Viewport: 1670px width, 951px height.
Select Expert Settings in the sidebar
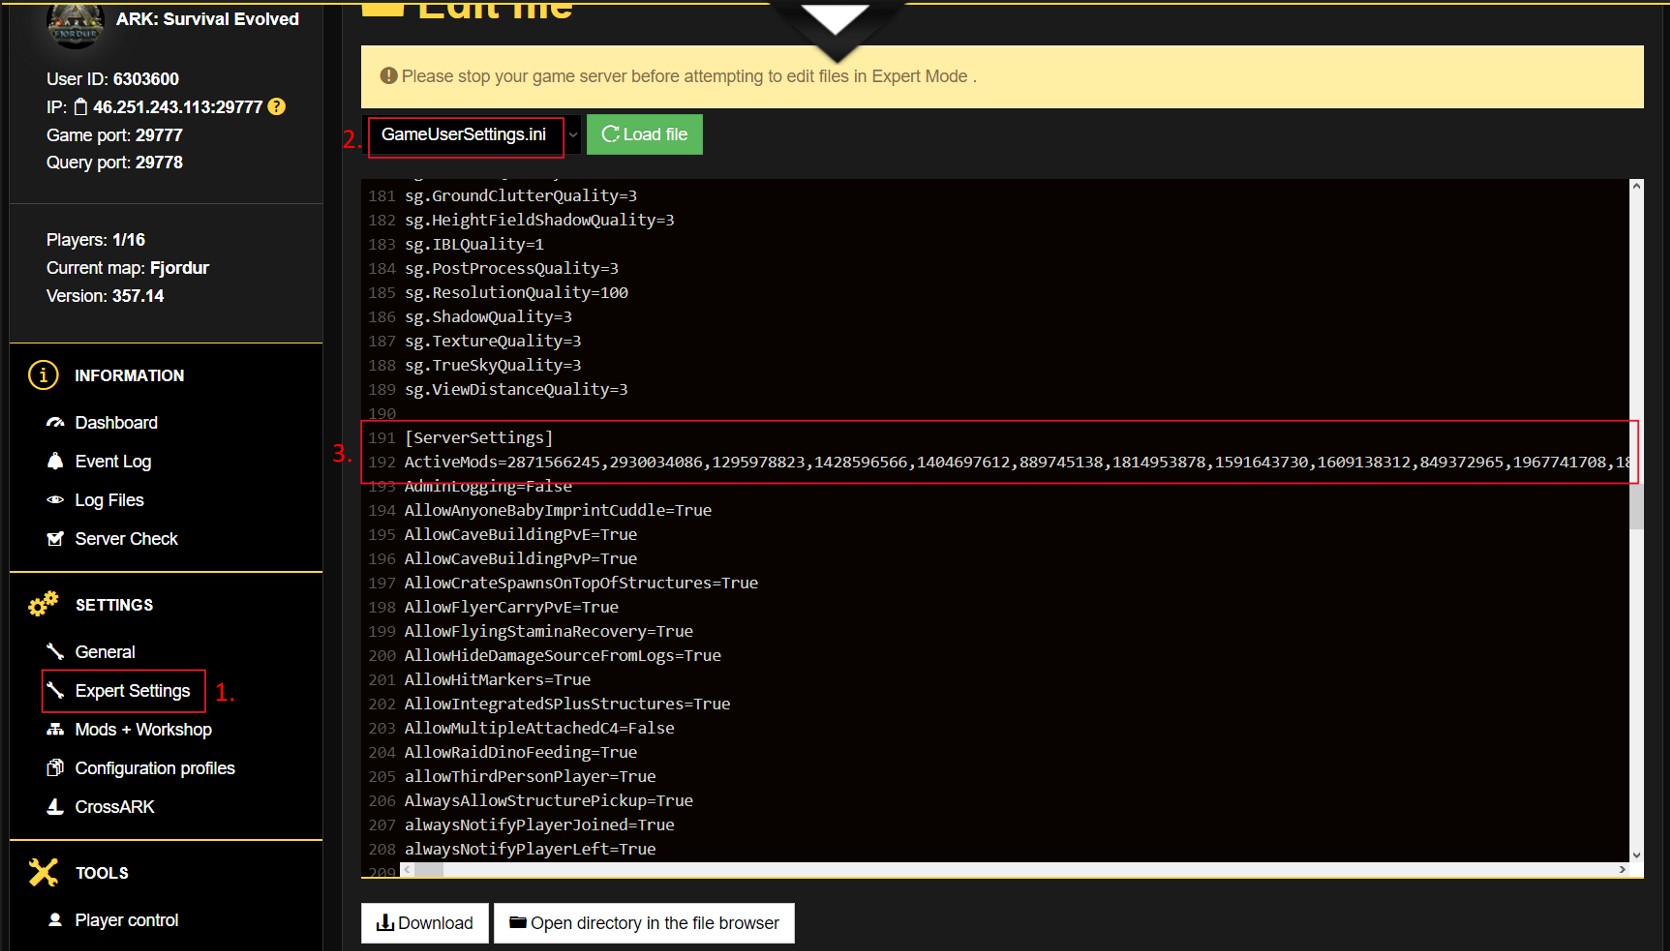(x=132, y=691)
